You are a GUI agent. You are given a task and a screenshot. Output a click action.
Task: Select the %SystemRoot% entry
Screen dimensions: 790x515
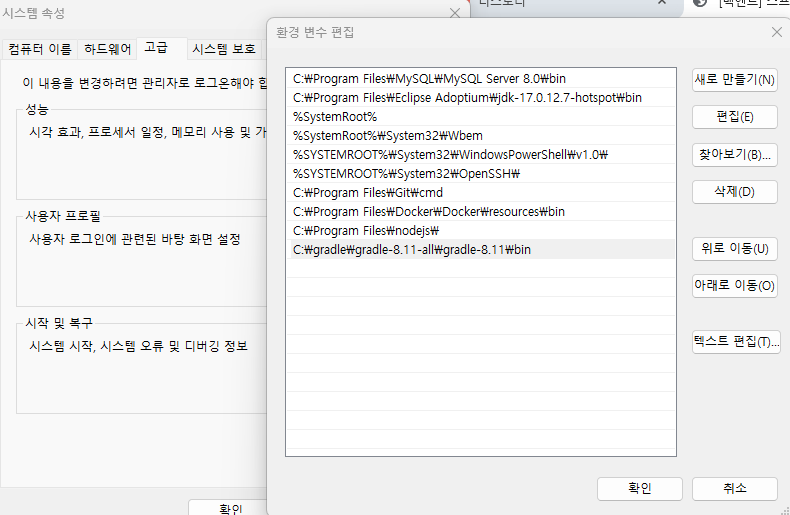point(482,117)
